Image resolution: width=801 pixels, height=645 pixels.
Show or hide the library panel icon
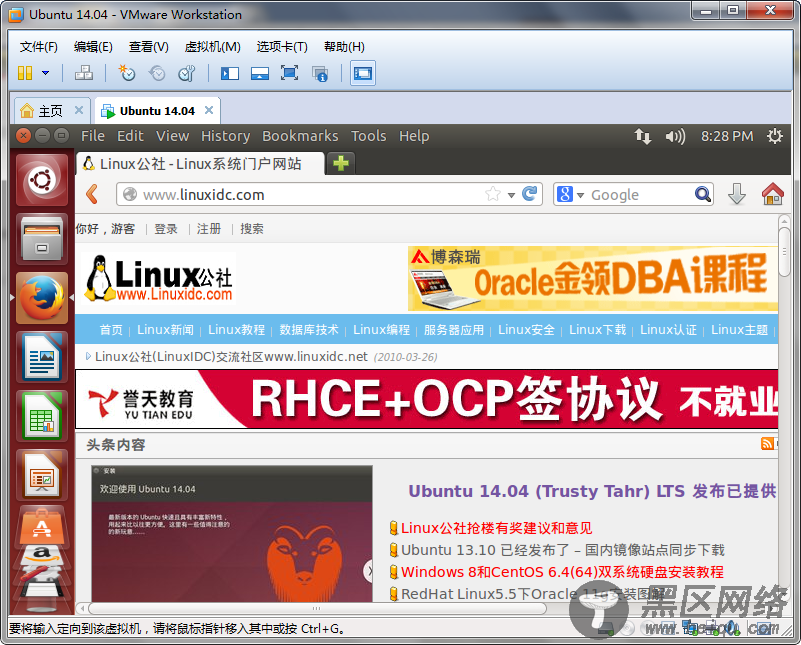229,74
